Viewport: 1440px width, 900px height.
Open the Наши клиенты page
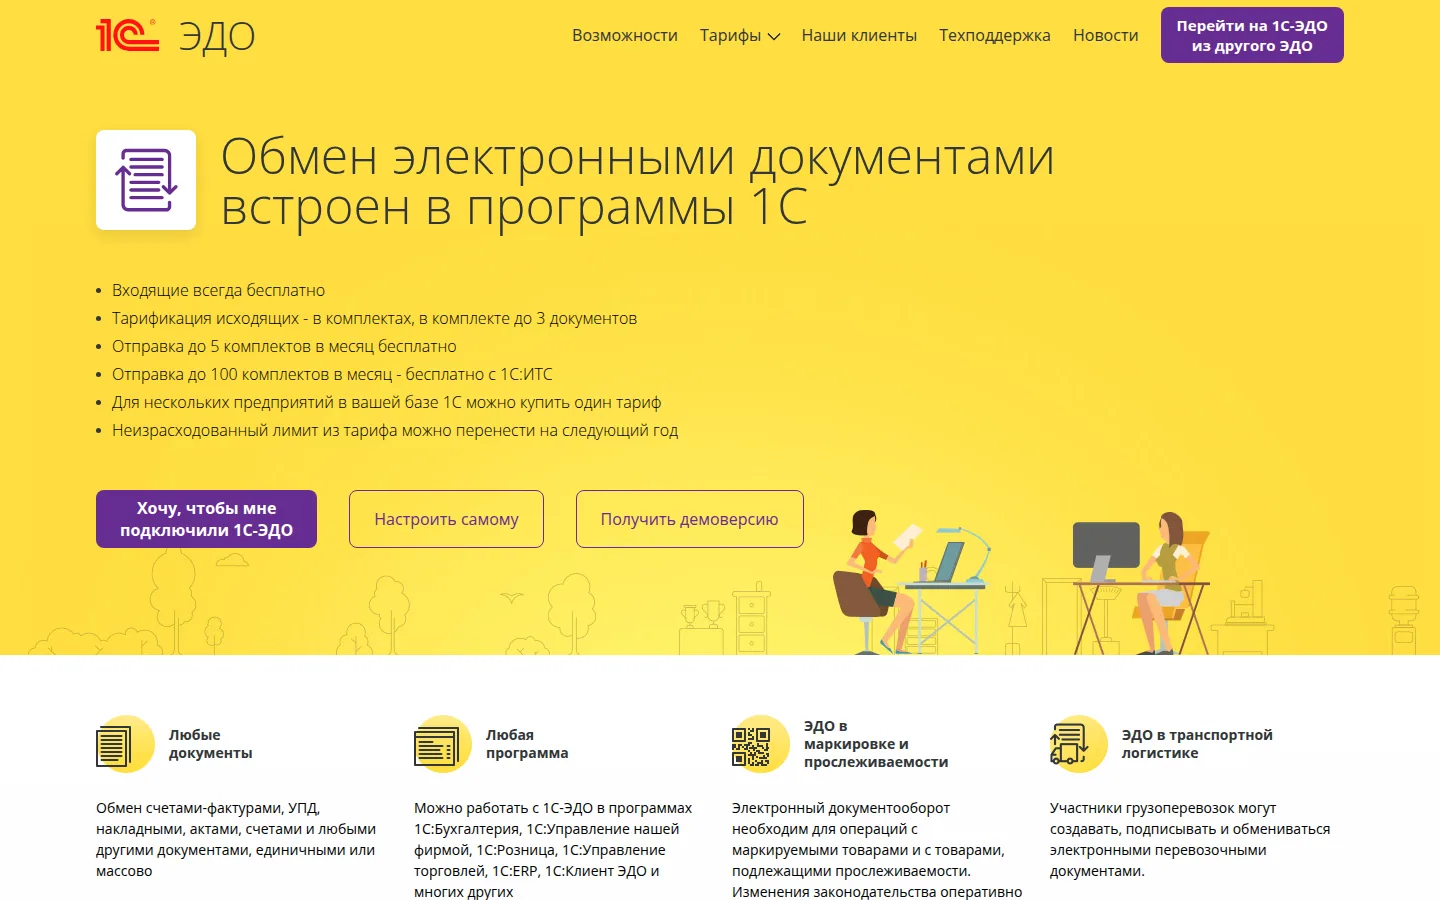point(859,35)
